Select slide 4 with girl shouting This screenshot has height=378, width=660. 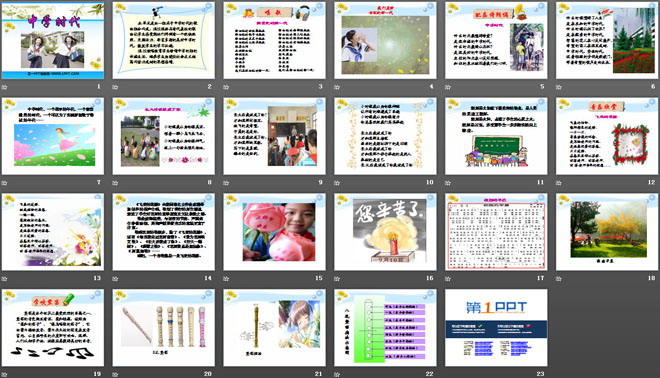[385, 40]
